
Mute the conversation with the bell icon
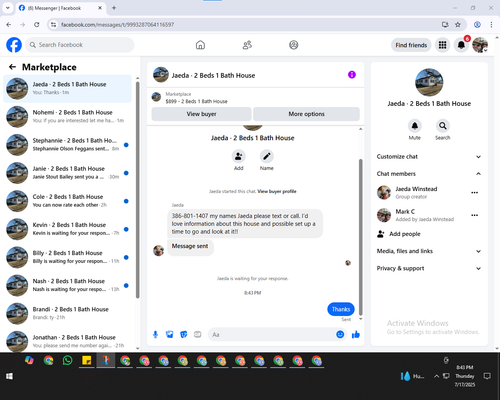(415, 126)
